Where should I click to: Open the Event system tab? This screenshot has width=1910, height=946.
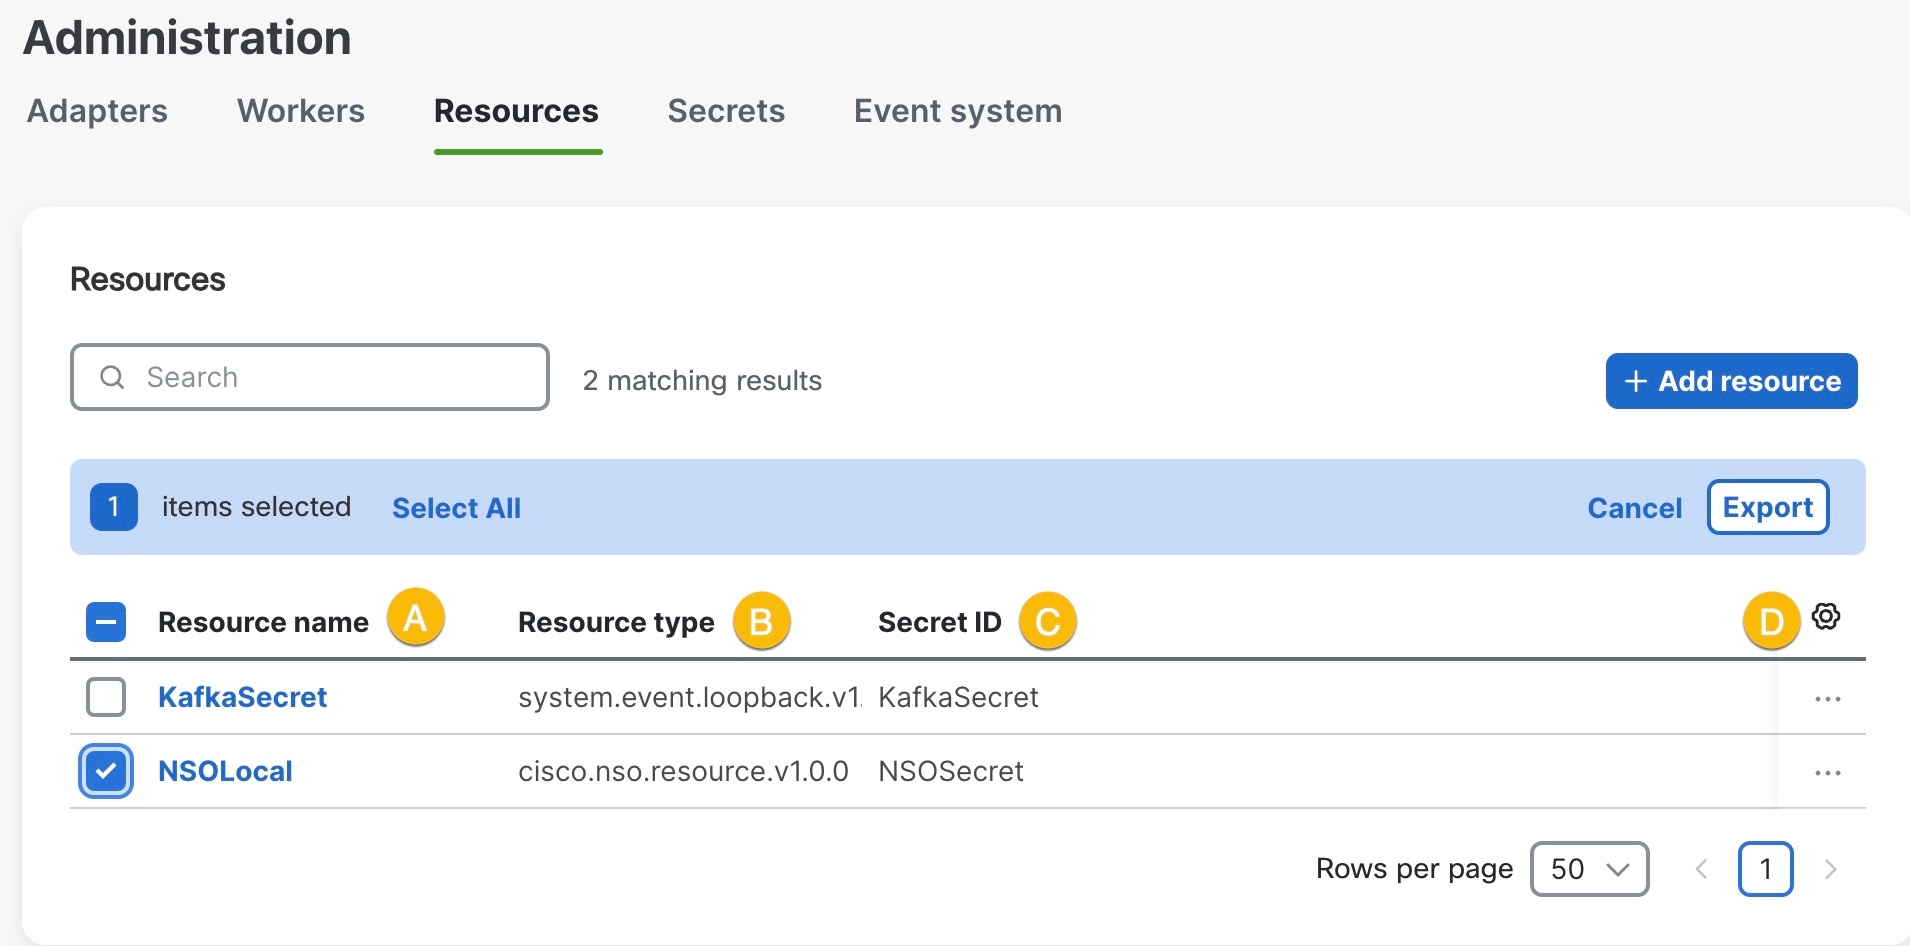tap(956, 111)
